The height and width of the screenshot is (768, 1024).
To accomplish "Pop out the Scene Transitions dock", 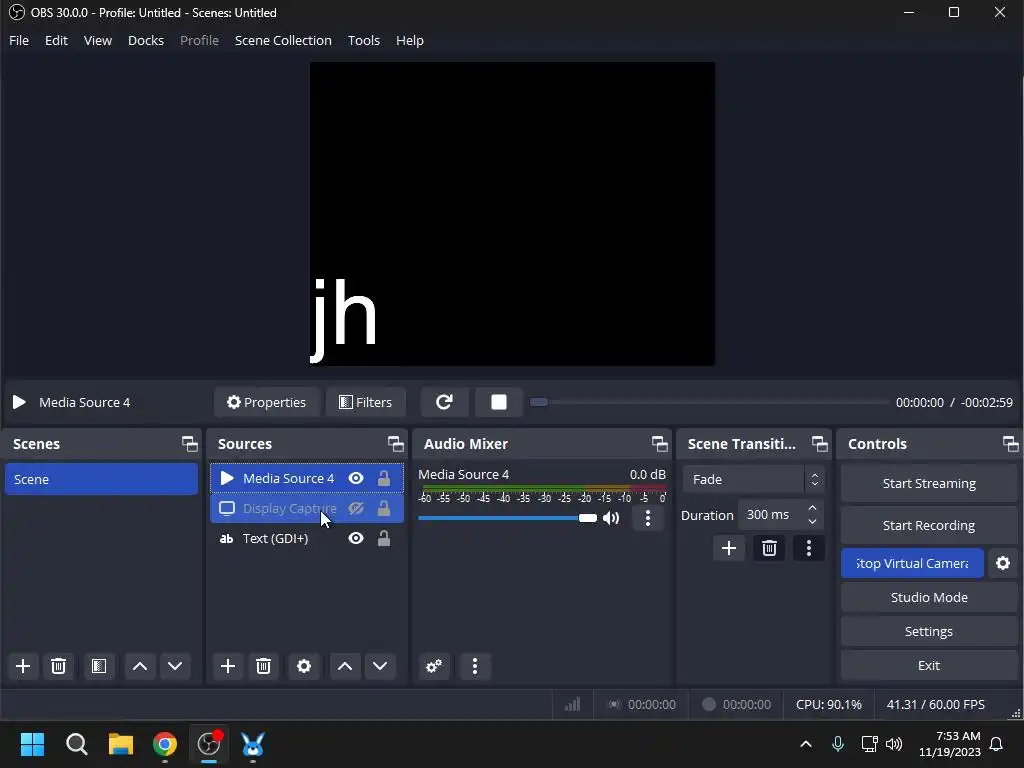I will click(820, 444).
